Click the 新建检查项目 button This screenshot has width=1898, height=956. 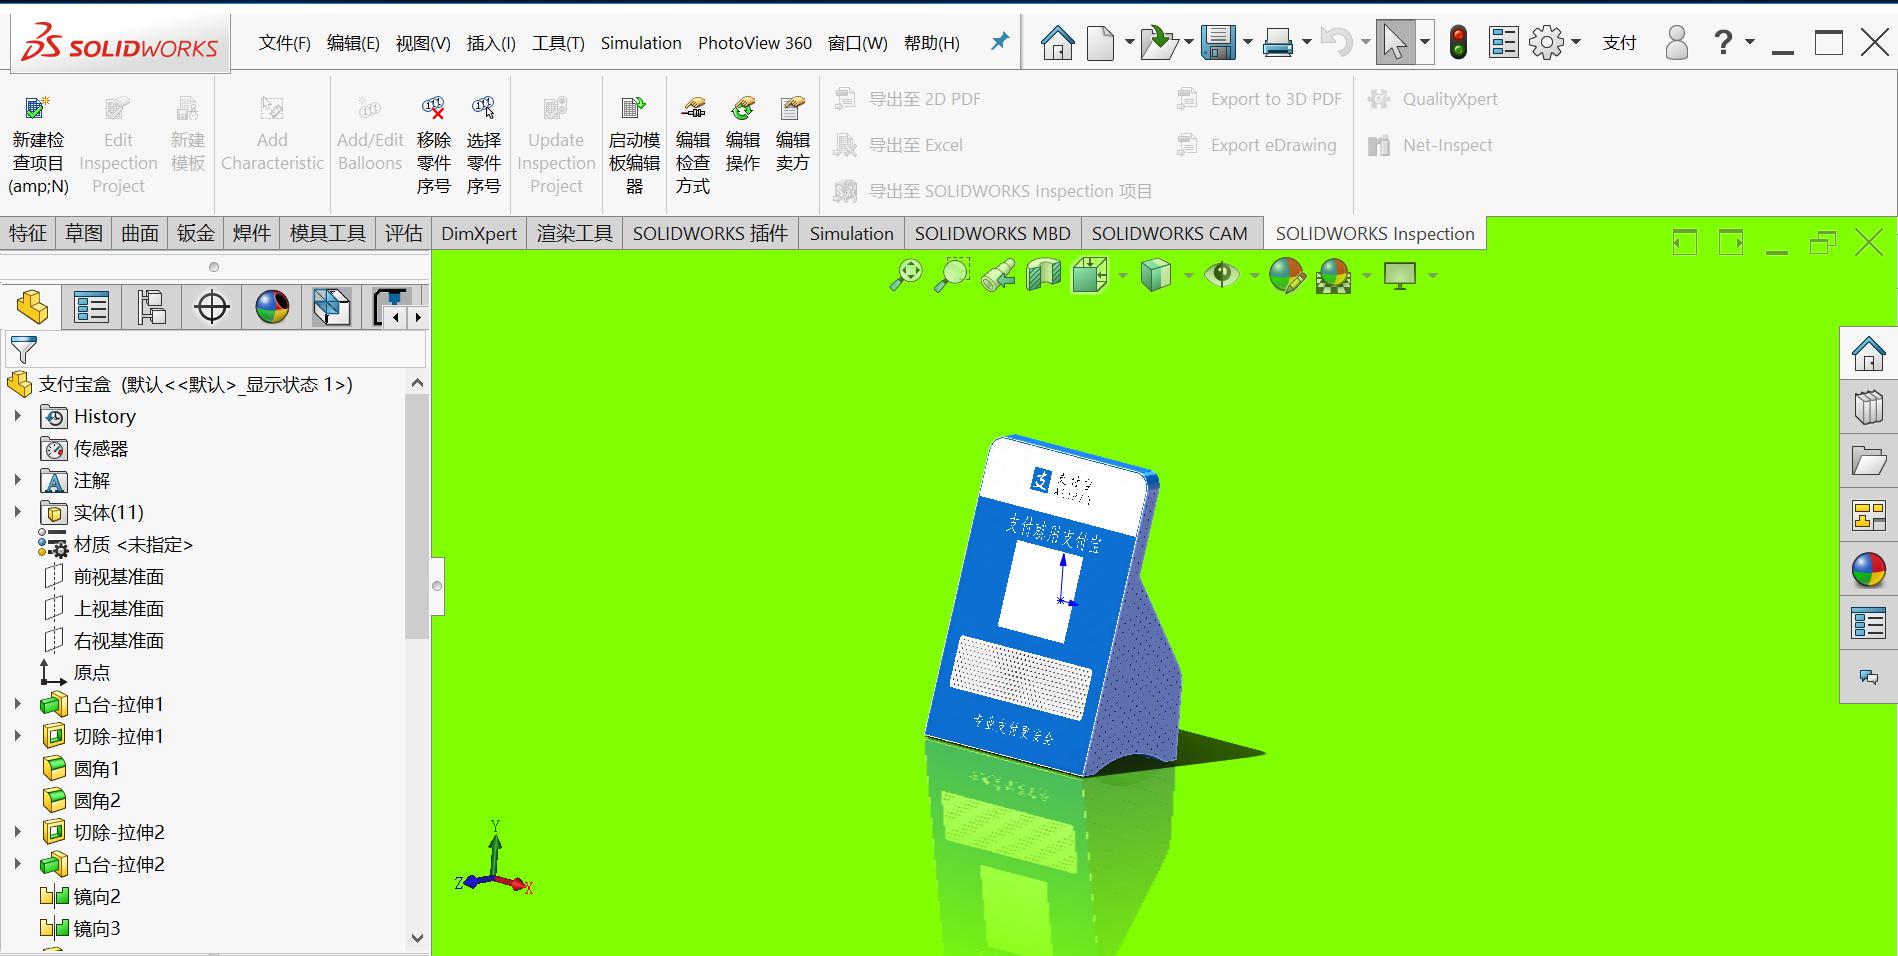coord(38,145)
